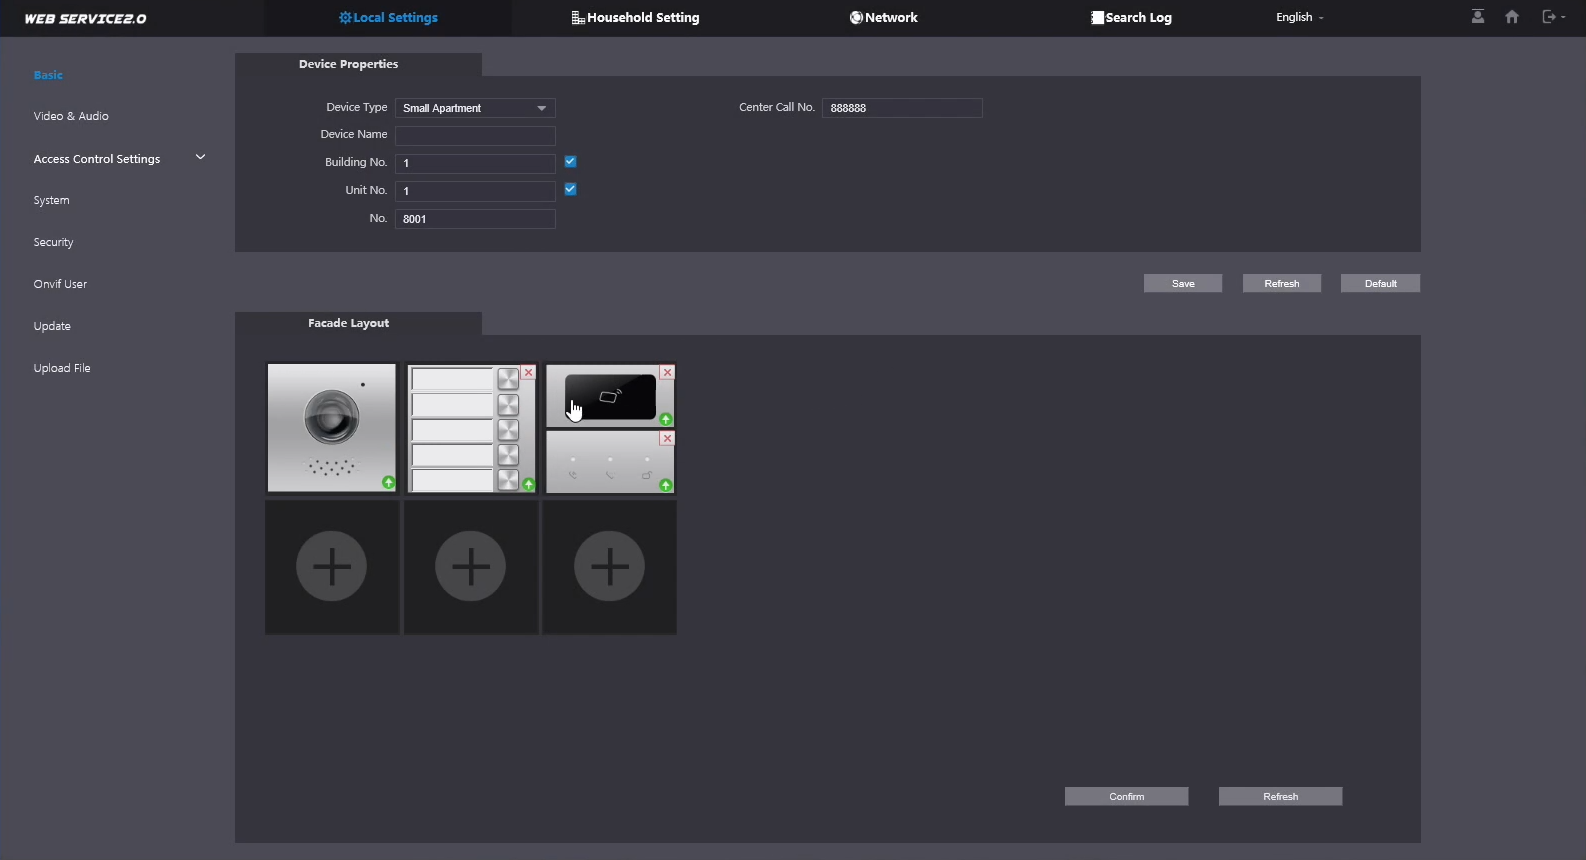Add module in third empty facade slot
Screen dimensions: 1586x860
click(x=609, y=567)
